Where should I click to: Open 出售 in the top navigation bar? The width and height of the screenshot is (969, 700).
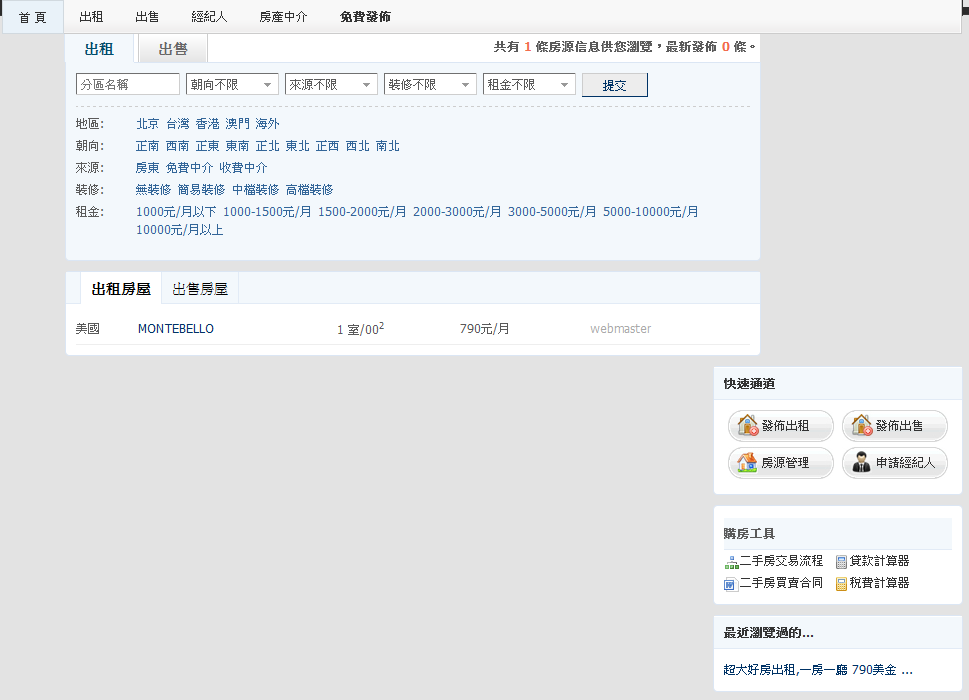(x=147, y=17)
